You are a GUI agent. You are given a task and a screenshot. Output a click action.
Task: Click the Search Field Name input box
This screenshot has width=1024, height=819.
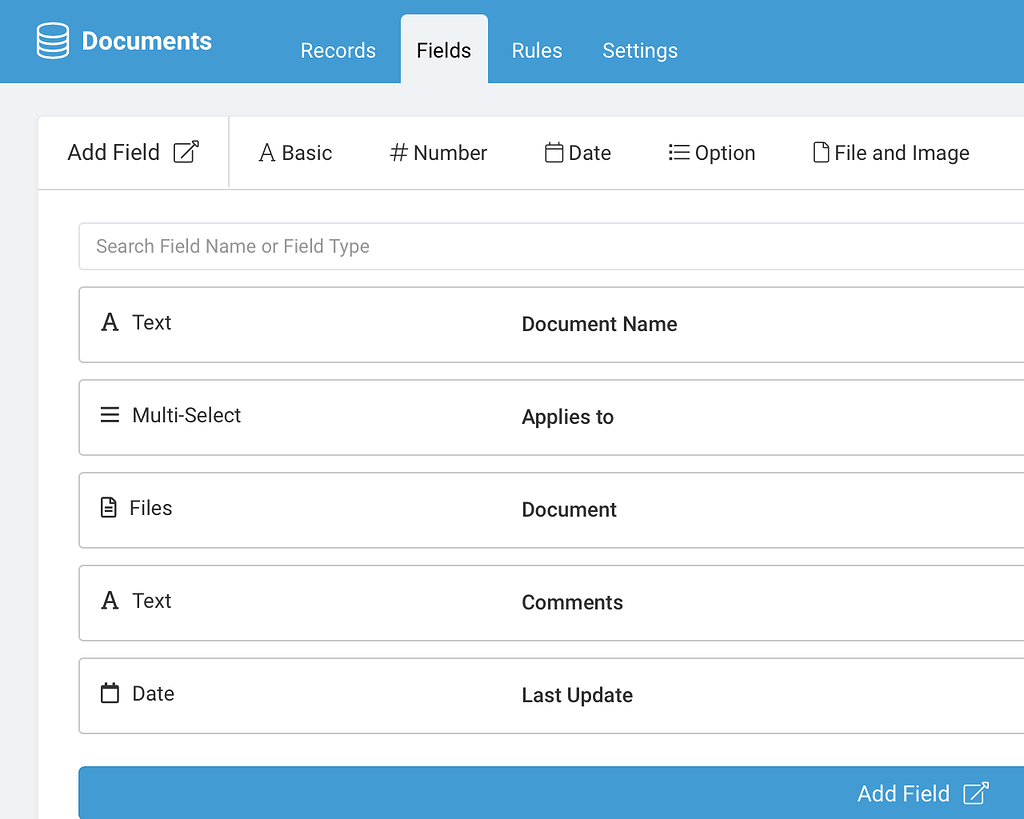click(400, 245)
